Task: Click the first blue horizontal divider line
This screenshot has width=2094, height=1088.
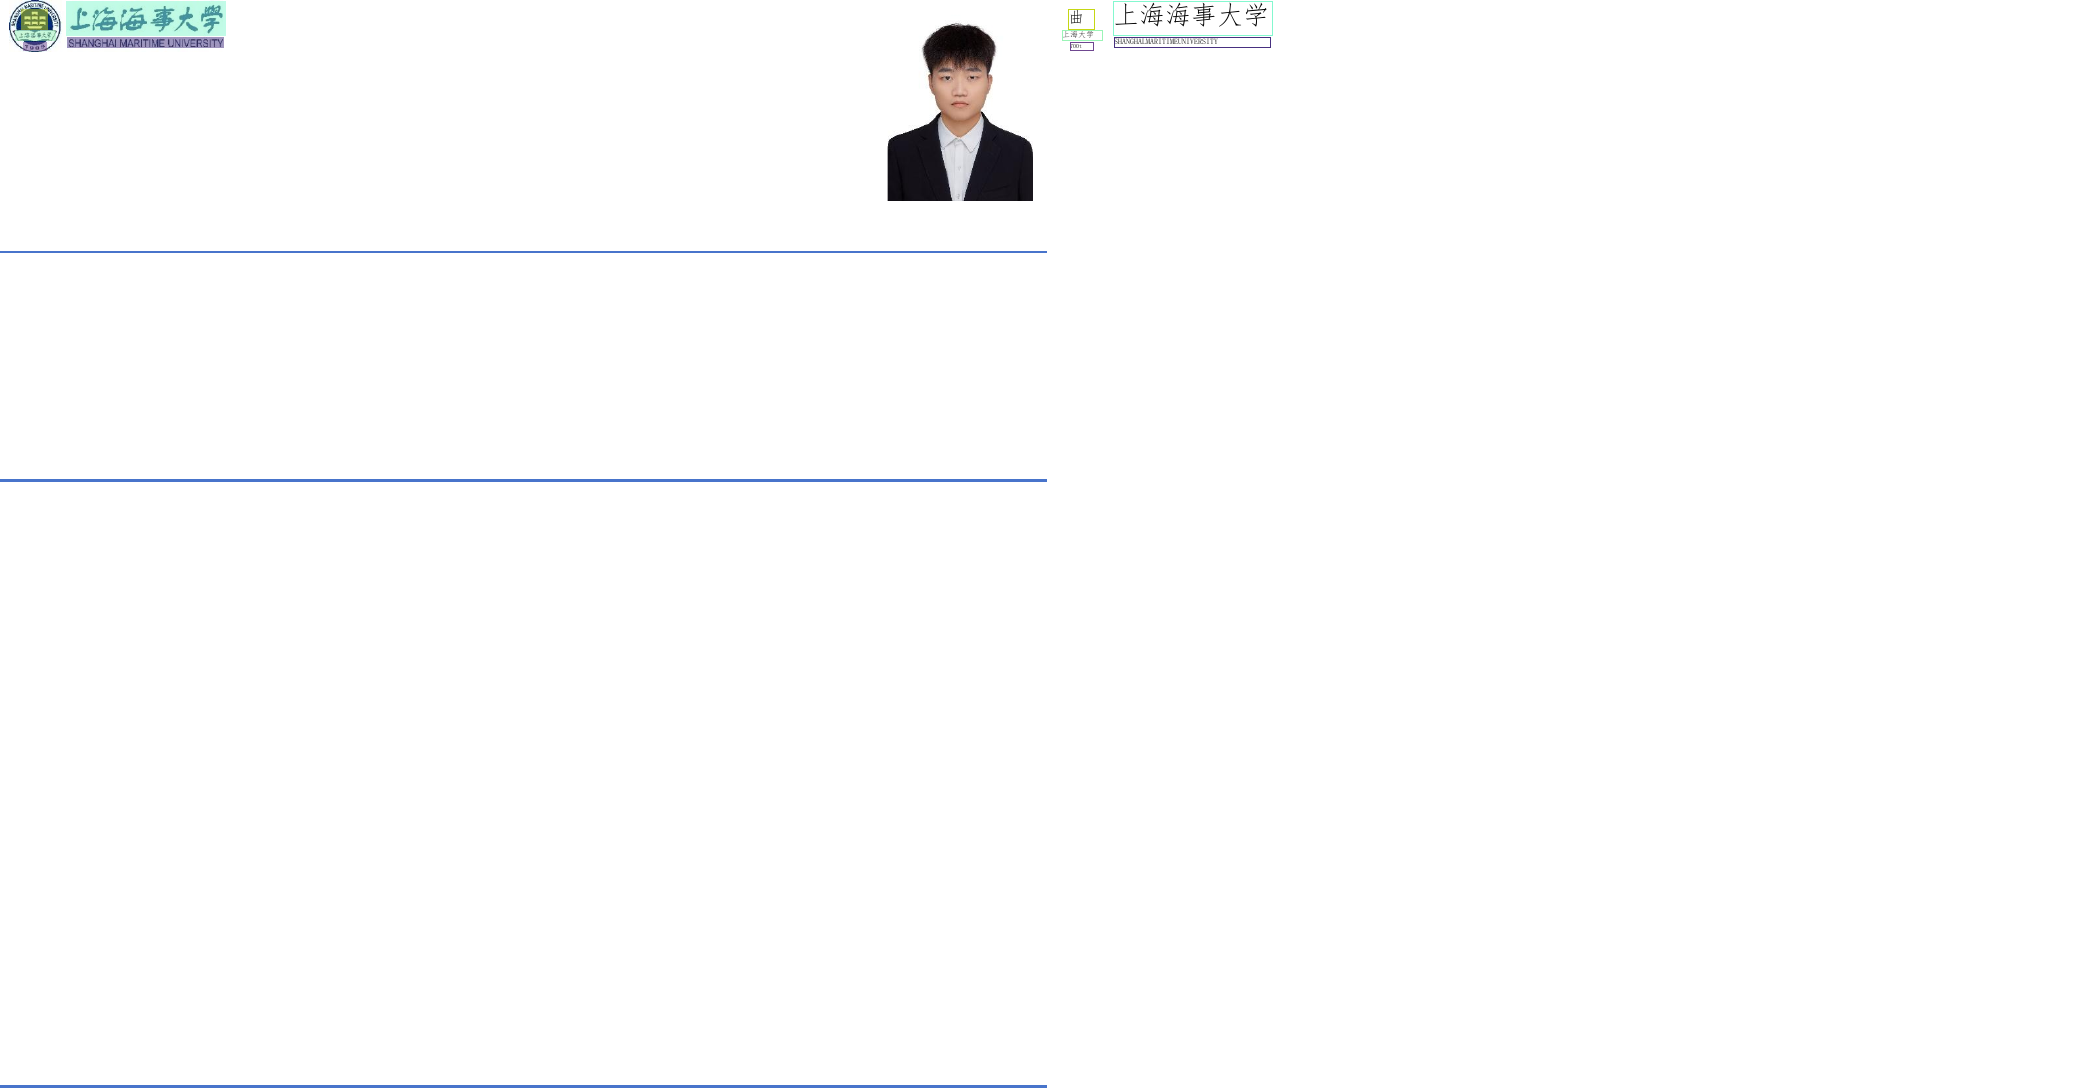Action: pos(523,252)
